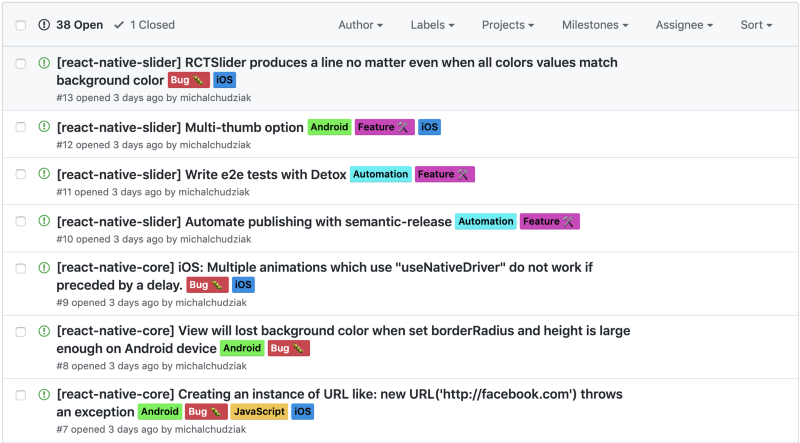800x443 pixels.
Task: Click the Bug label on issue #9
Action: [208, 285]
